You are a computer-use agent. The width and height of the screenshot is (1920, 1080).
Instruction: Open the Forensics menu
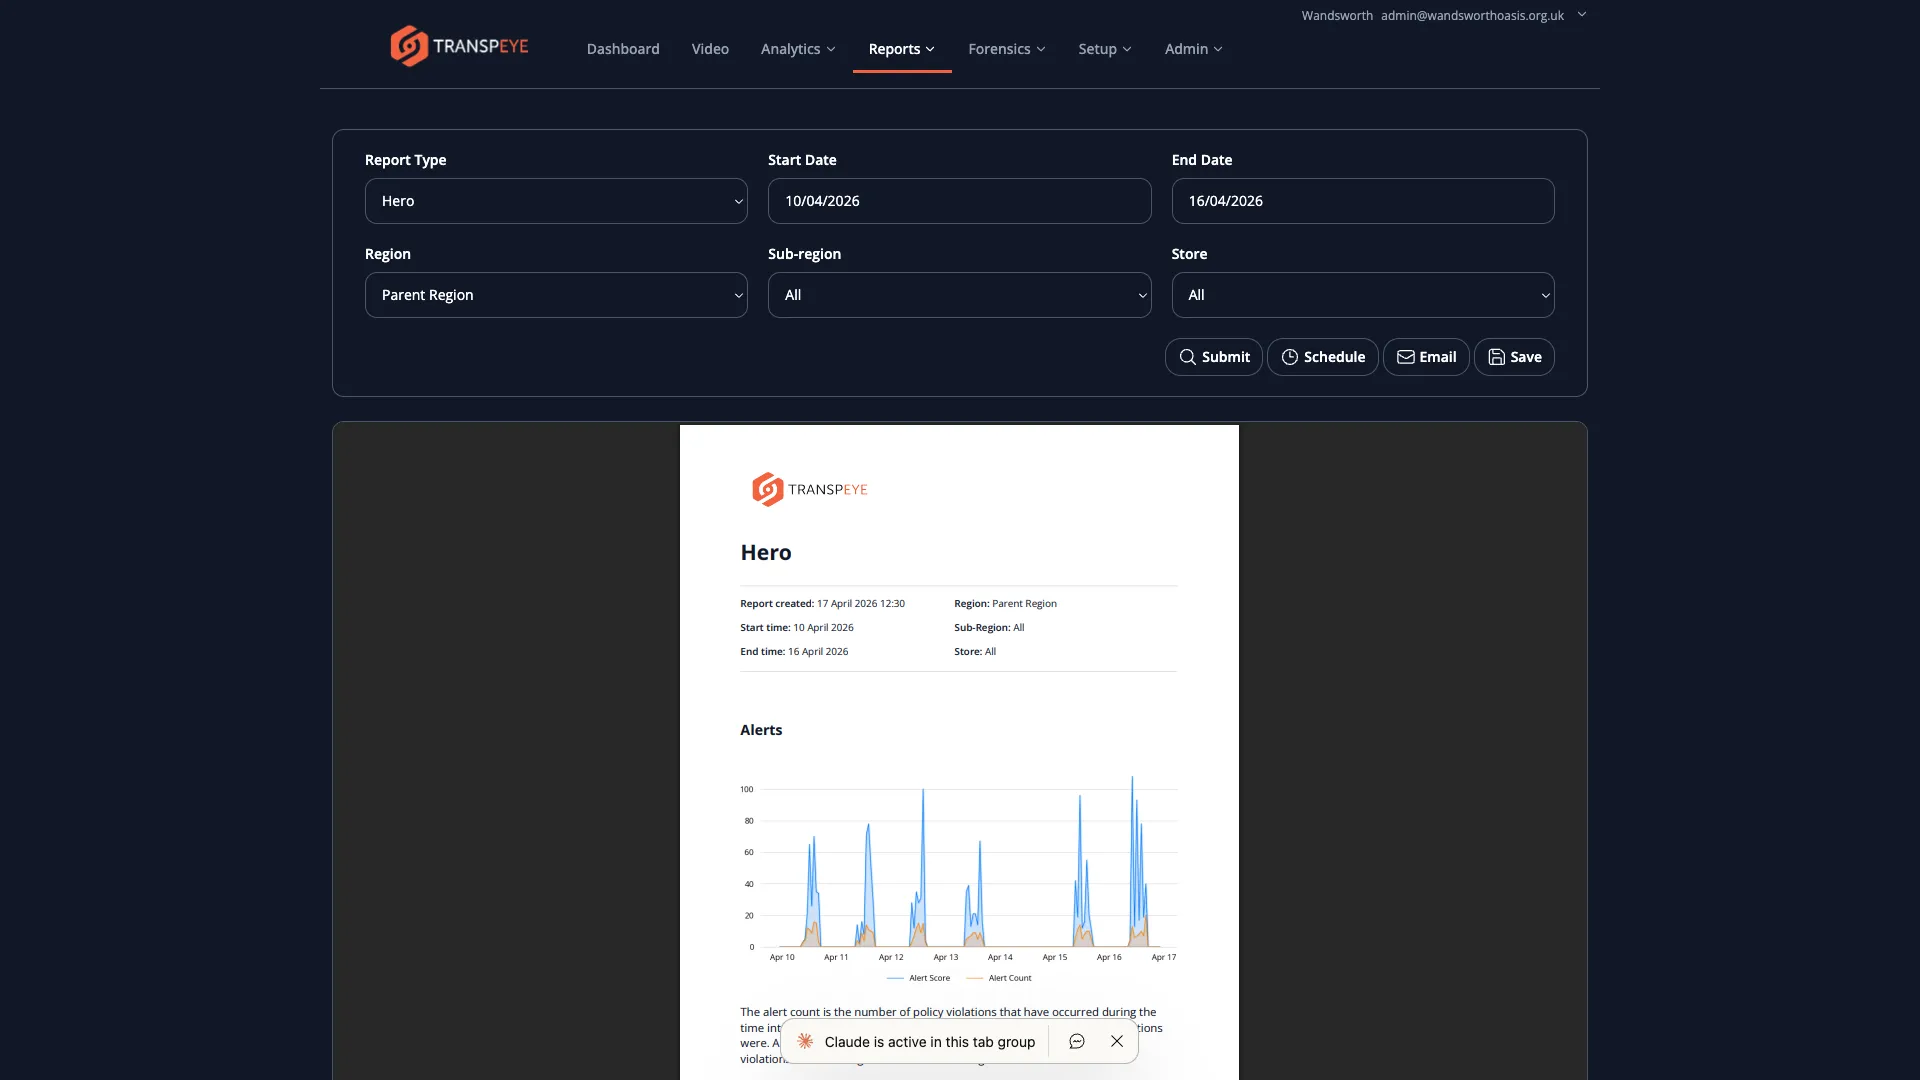(1006, 48)
